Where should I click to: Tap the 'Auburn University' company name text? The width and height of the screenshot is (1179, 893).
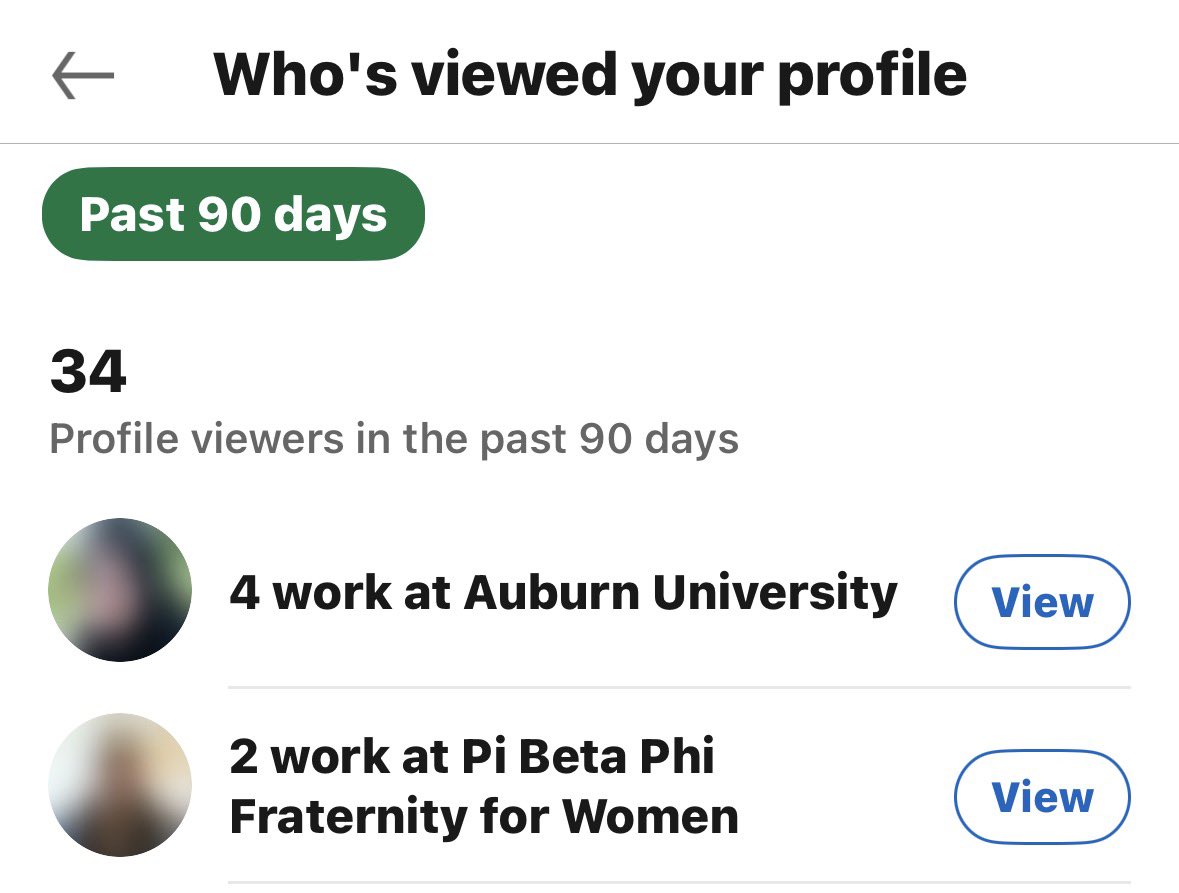coord(680,592)
